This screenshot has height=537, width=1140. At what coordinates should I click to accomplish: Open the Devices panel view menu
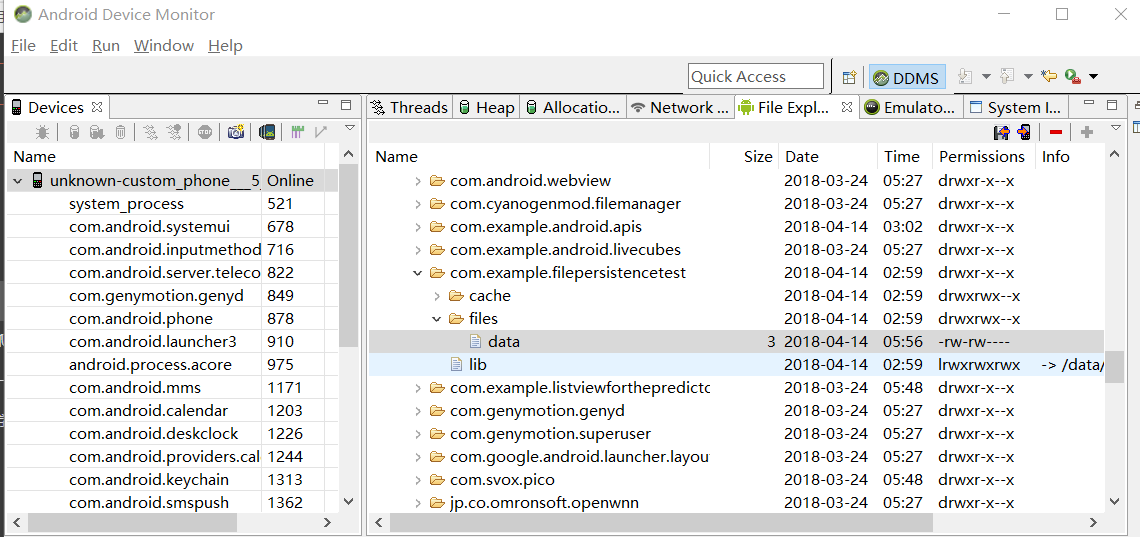coord(349,129)
